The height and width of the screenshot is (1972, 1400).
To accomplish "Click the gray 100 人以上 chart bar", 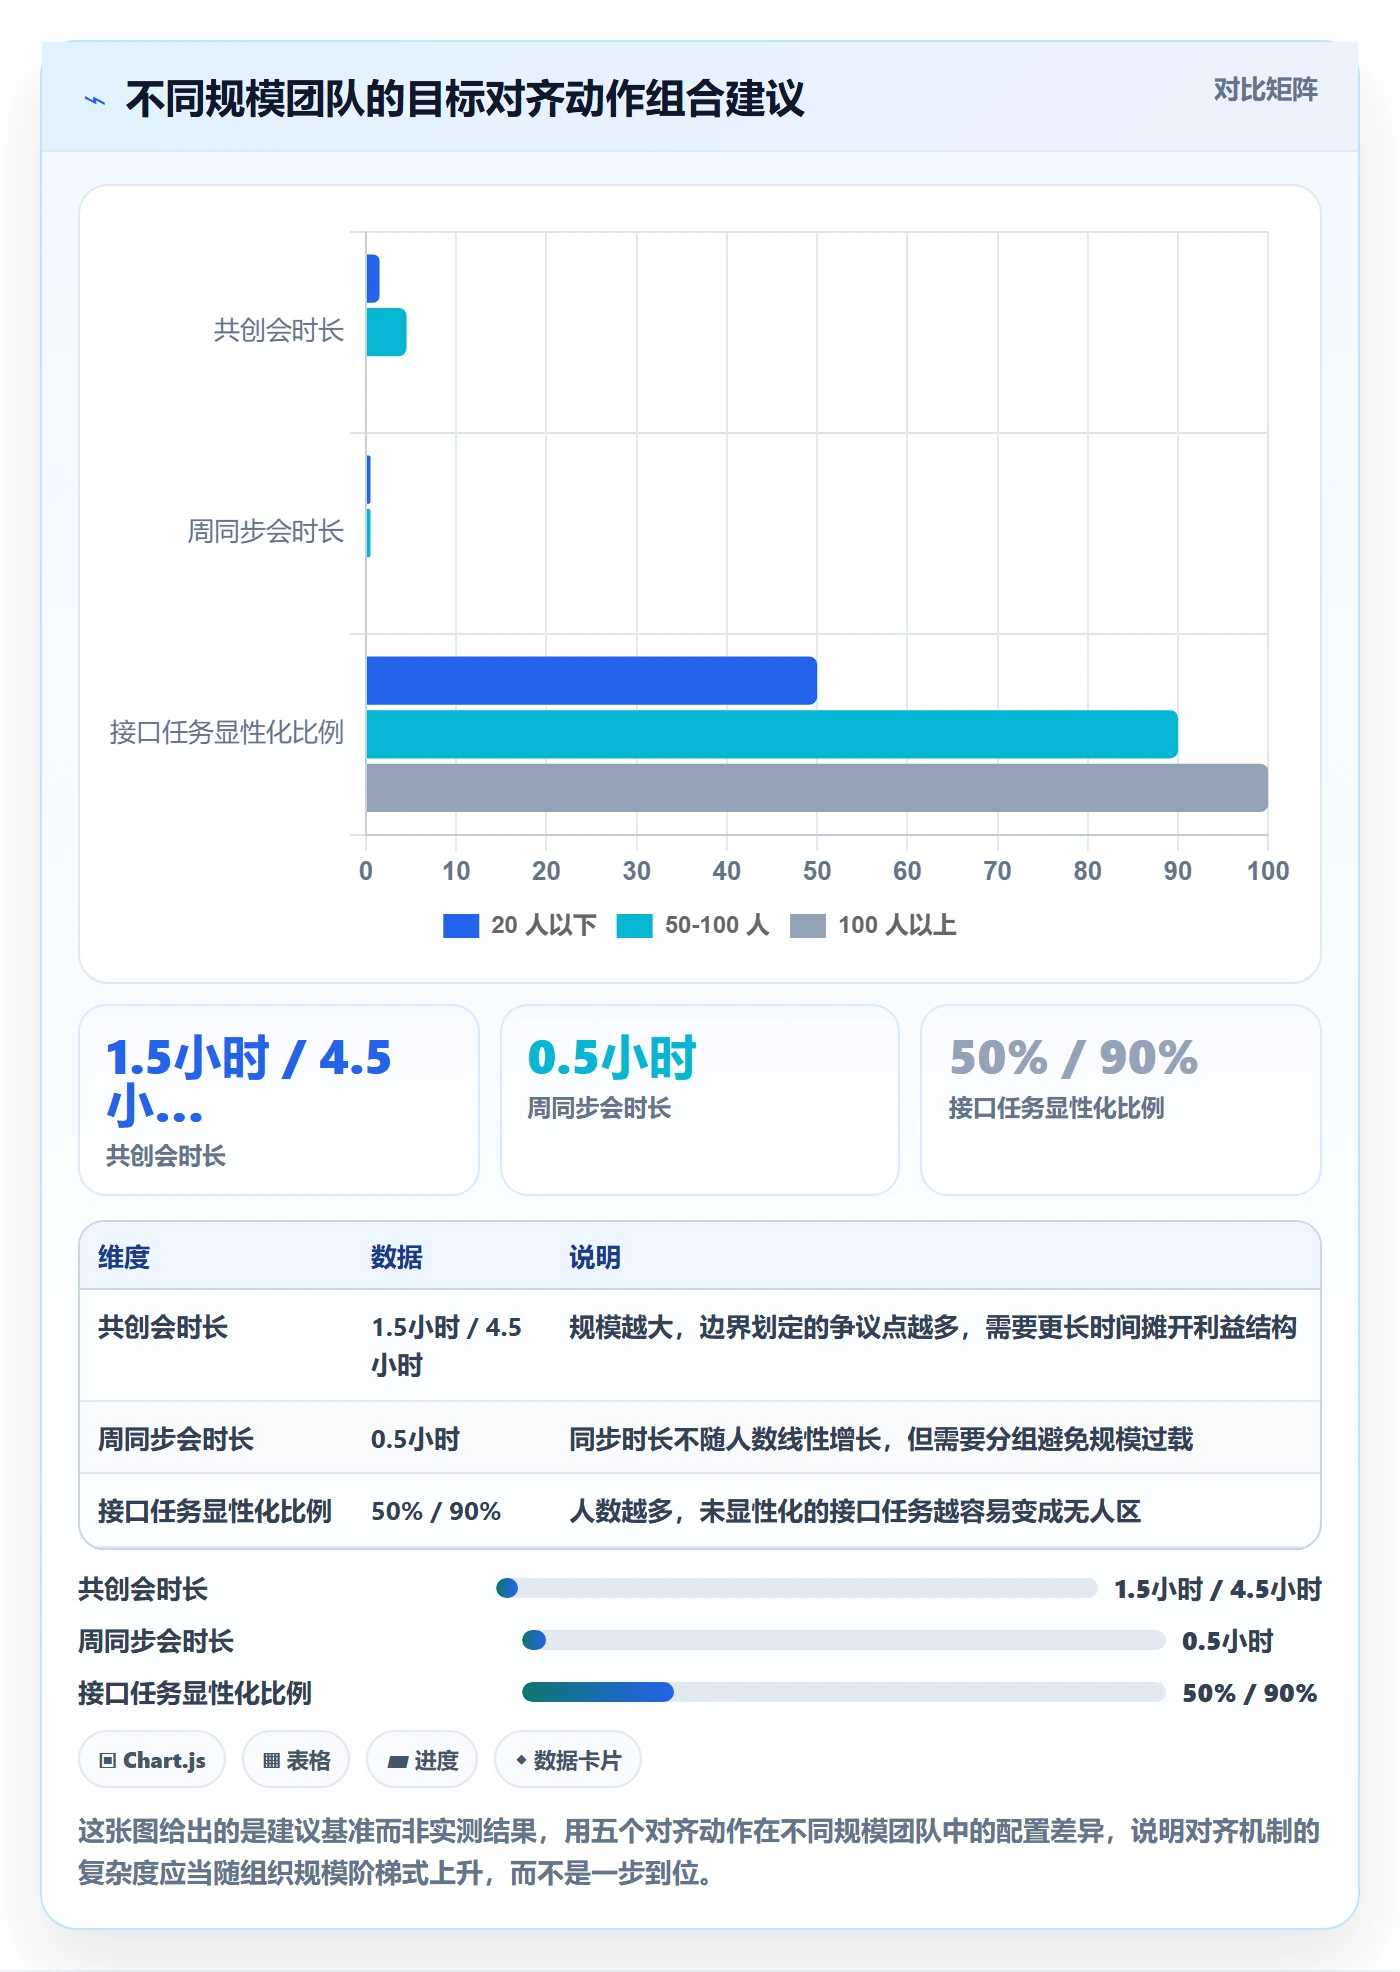I will click(817, 788).
